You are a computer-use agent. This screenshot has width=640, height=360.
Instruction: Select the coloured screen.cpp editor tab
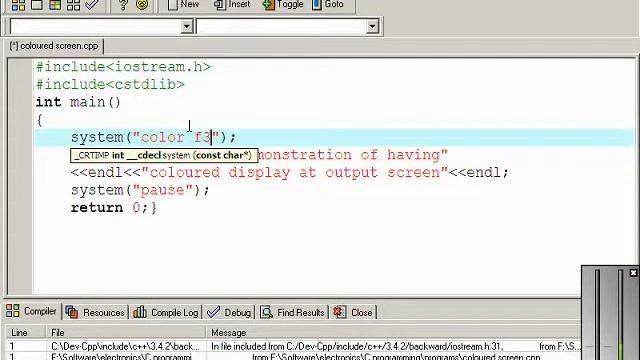(54, 46)
